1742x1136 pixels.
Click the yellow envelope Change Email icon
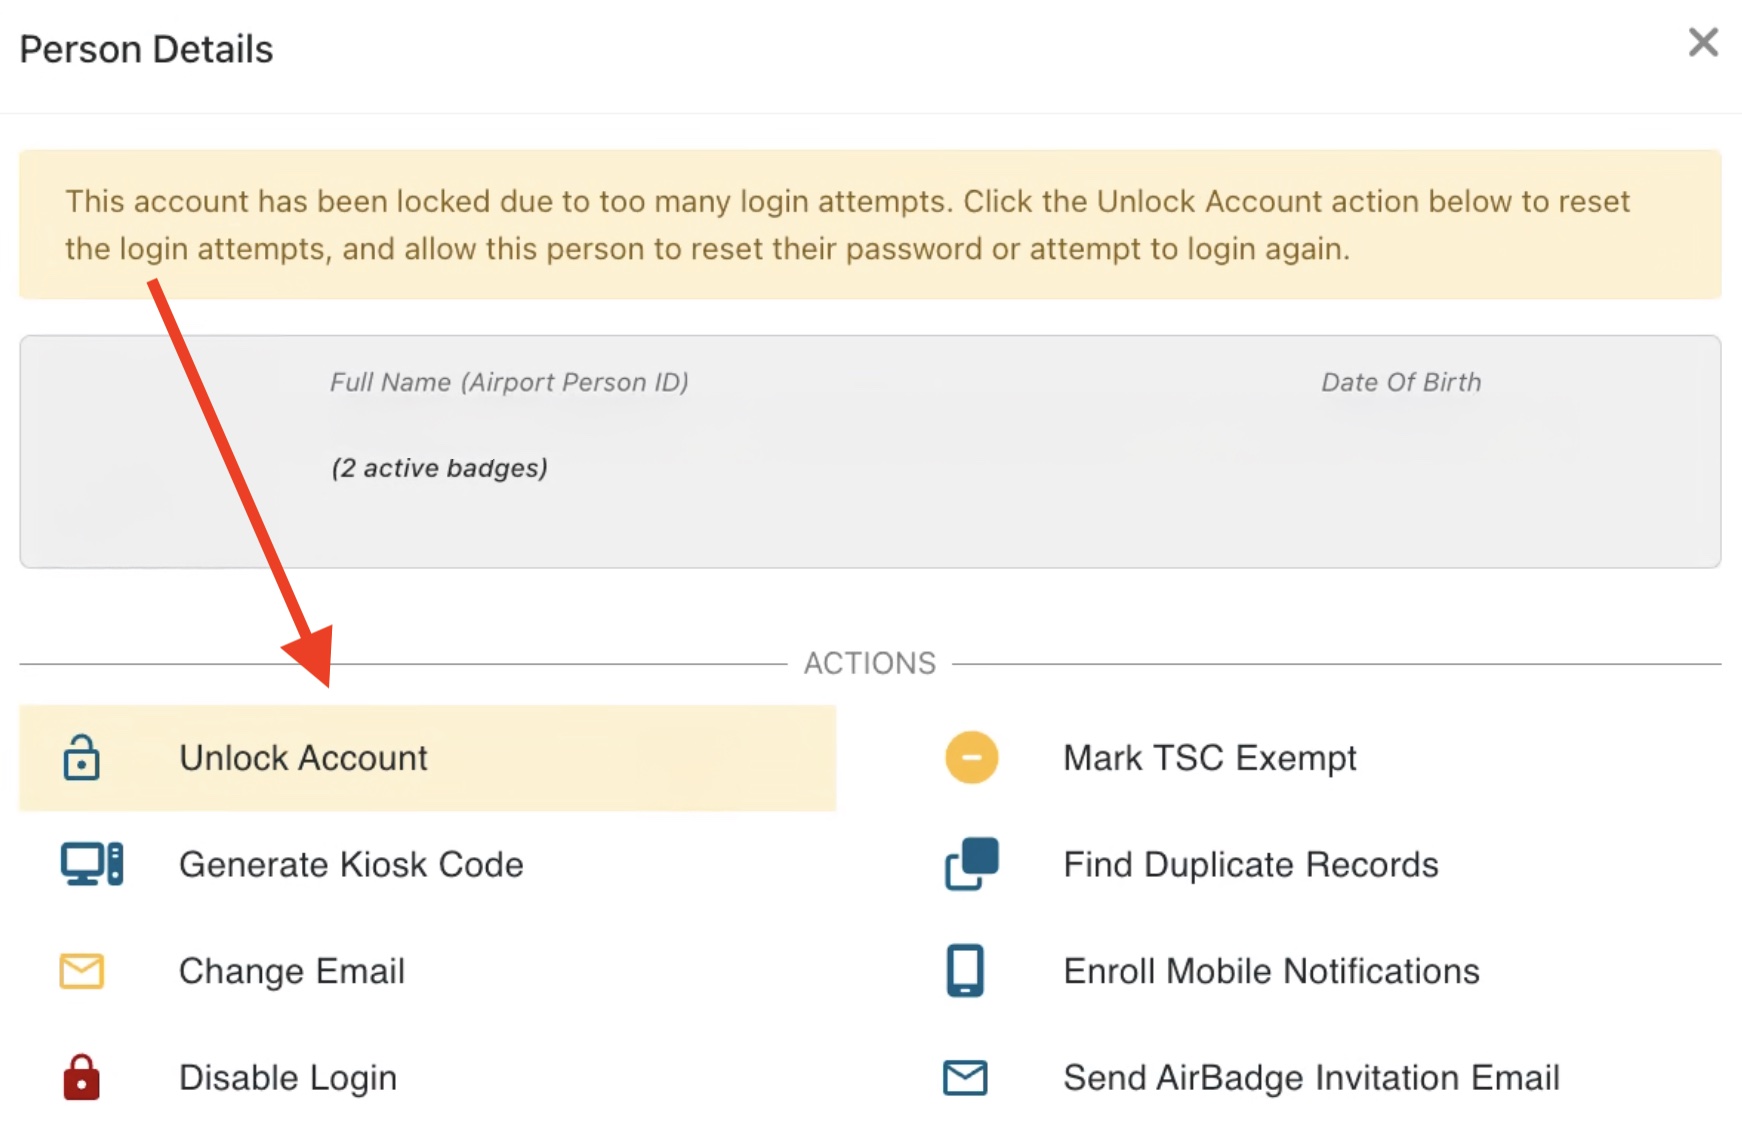point(81,971)
